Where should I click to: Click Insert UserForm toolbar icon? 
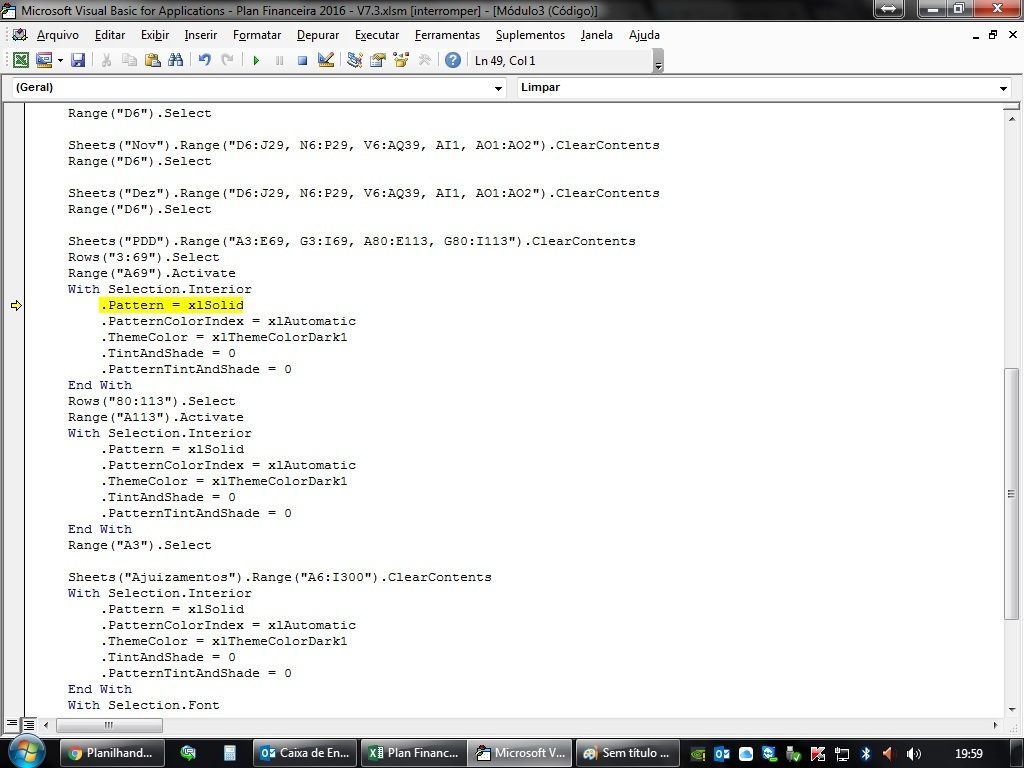pos(44,60)
